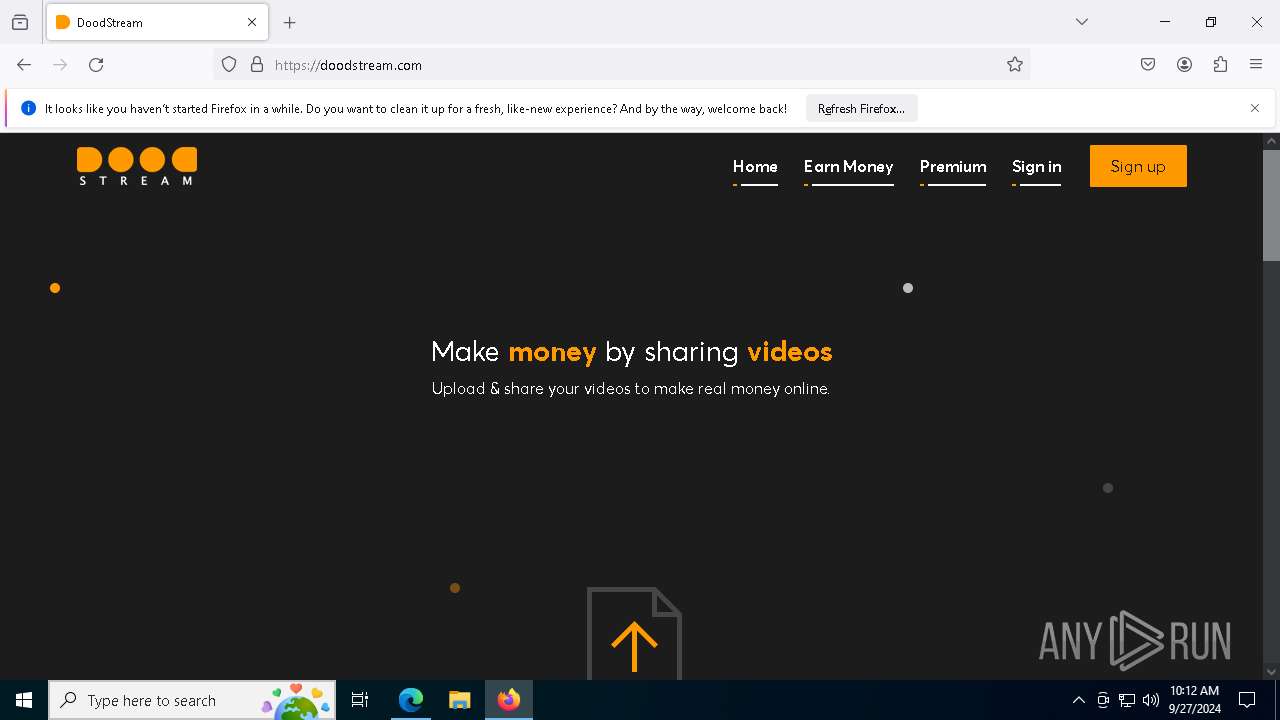Open the Windows Start menu
The image size is (1280, 720).
24,700
